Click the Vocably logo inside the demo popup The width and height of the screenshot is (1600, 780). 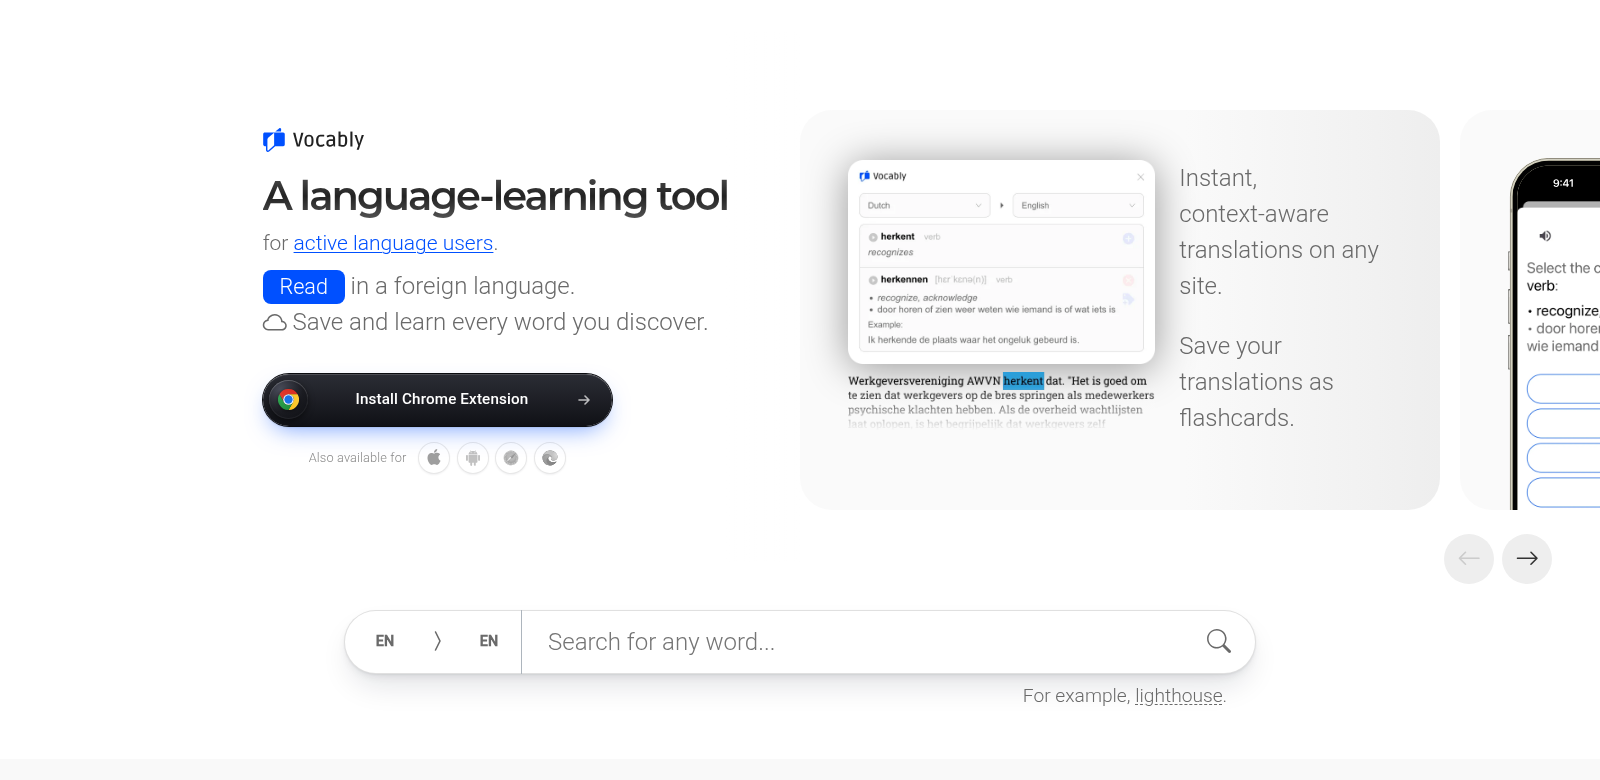[x=883, y=176]
